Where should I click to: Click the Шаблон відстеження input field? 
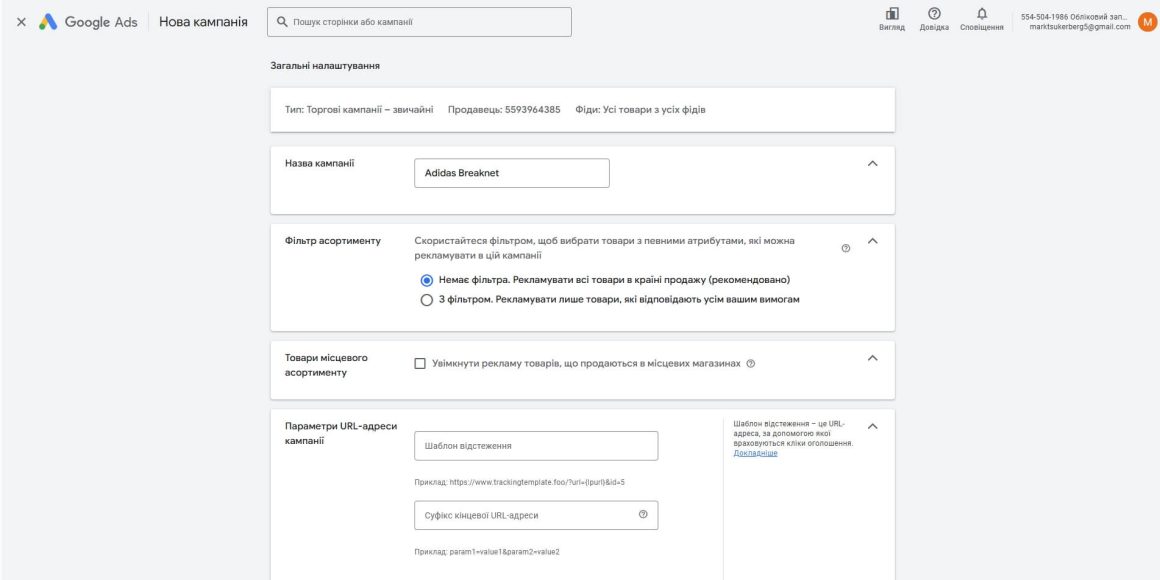coord(536,446)
